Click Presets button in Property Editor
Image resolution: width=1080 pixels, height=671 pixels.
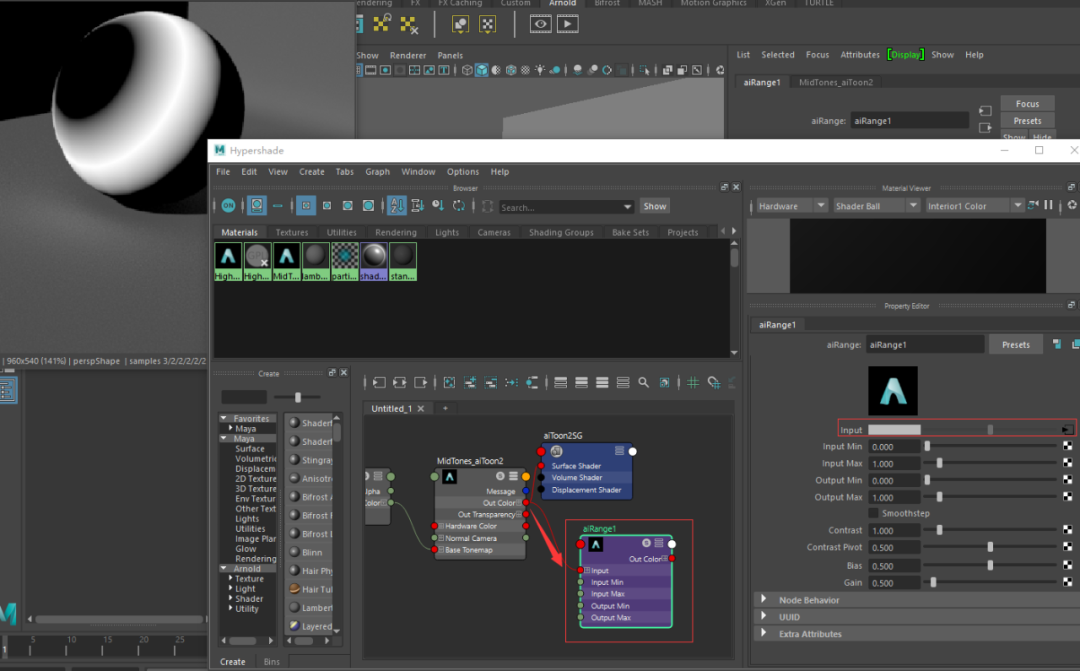(x=1016, y=344)
